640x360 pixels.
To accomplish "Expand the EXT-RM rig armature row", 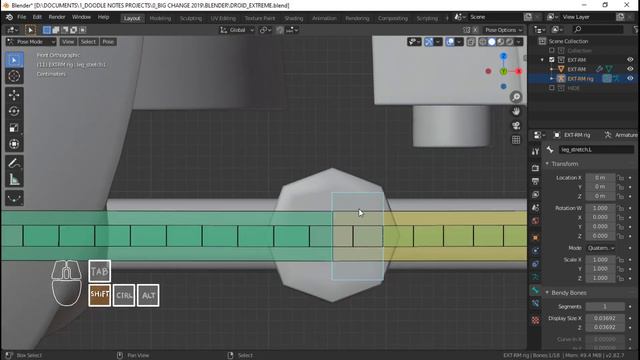I will point(552,78).
